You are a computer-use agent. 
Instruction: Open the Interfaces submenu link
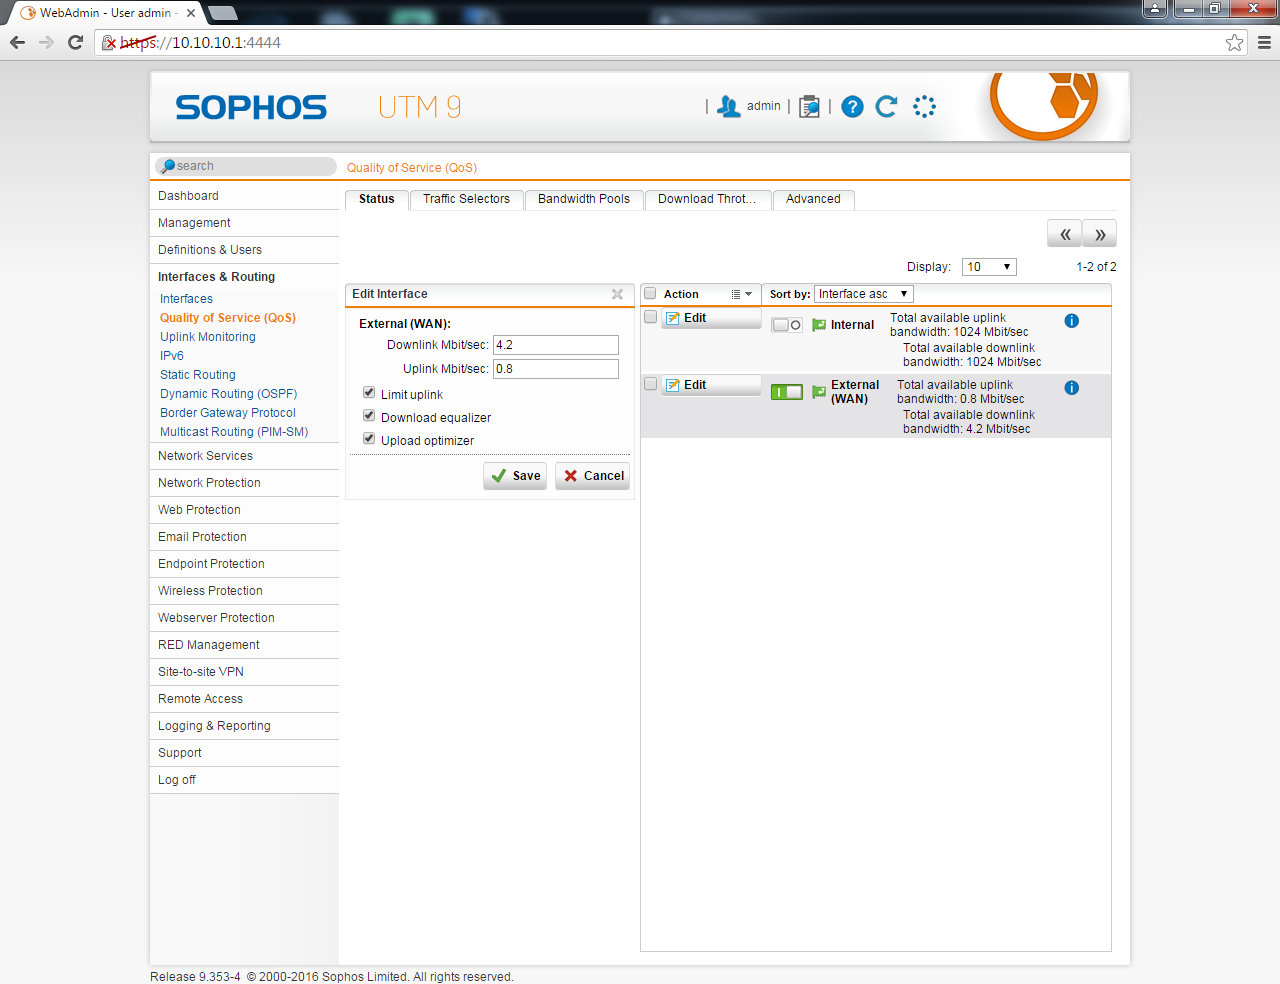pos(186,299)
